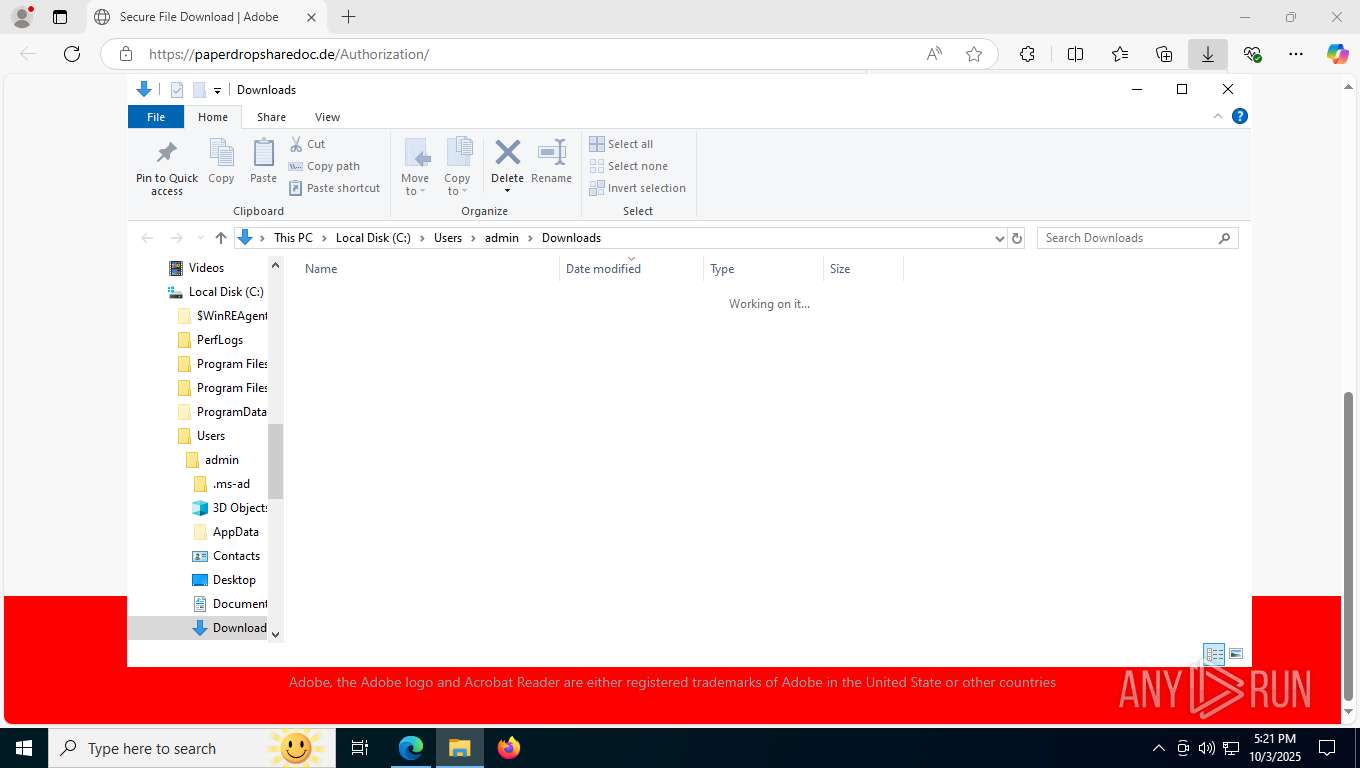The height and width of the screenshot is (768, 1360).
Task: Select Contacts in navigation tree
Action: click(236, 556)
